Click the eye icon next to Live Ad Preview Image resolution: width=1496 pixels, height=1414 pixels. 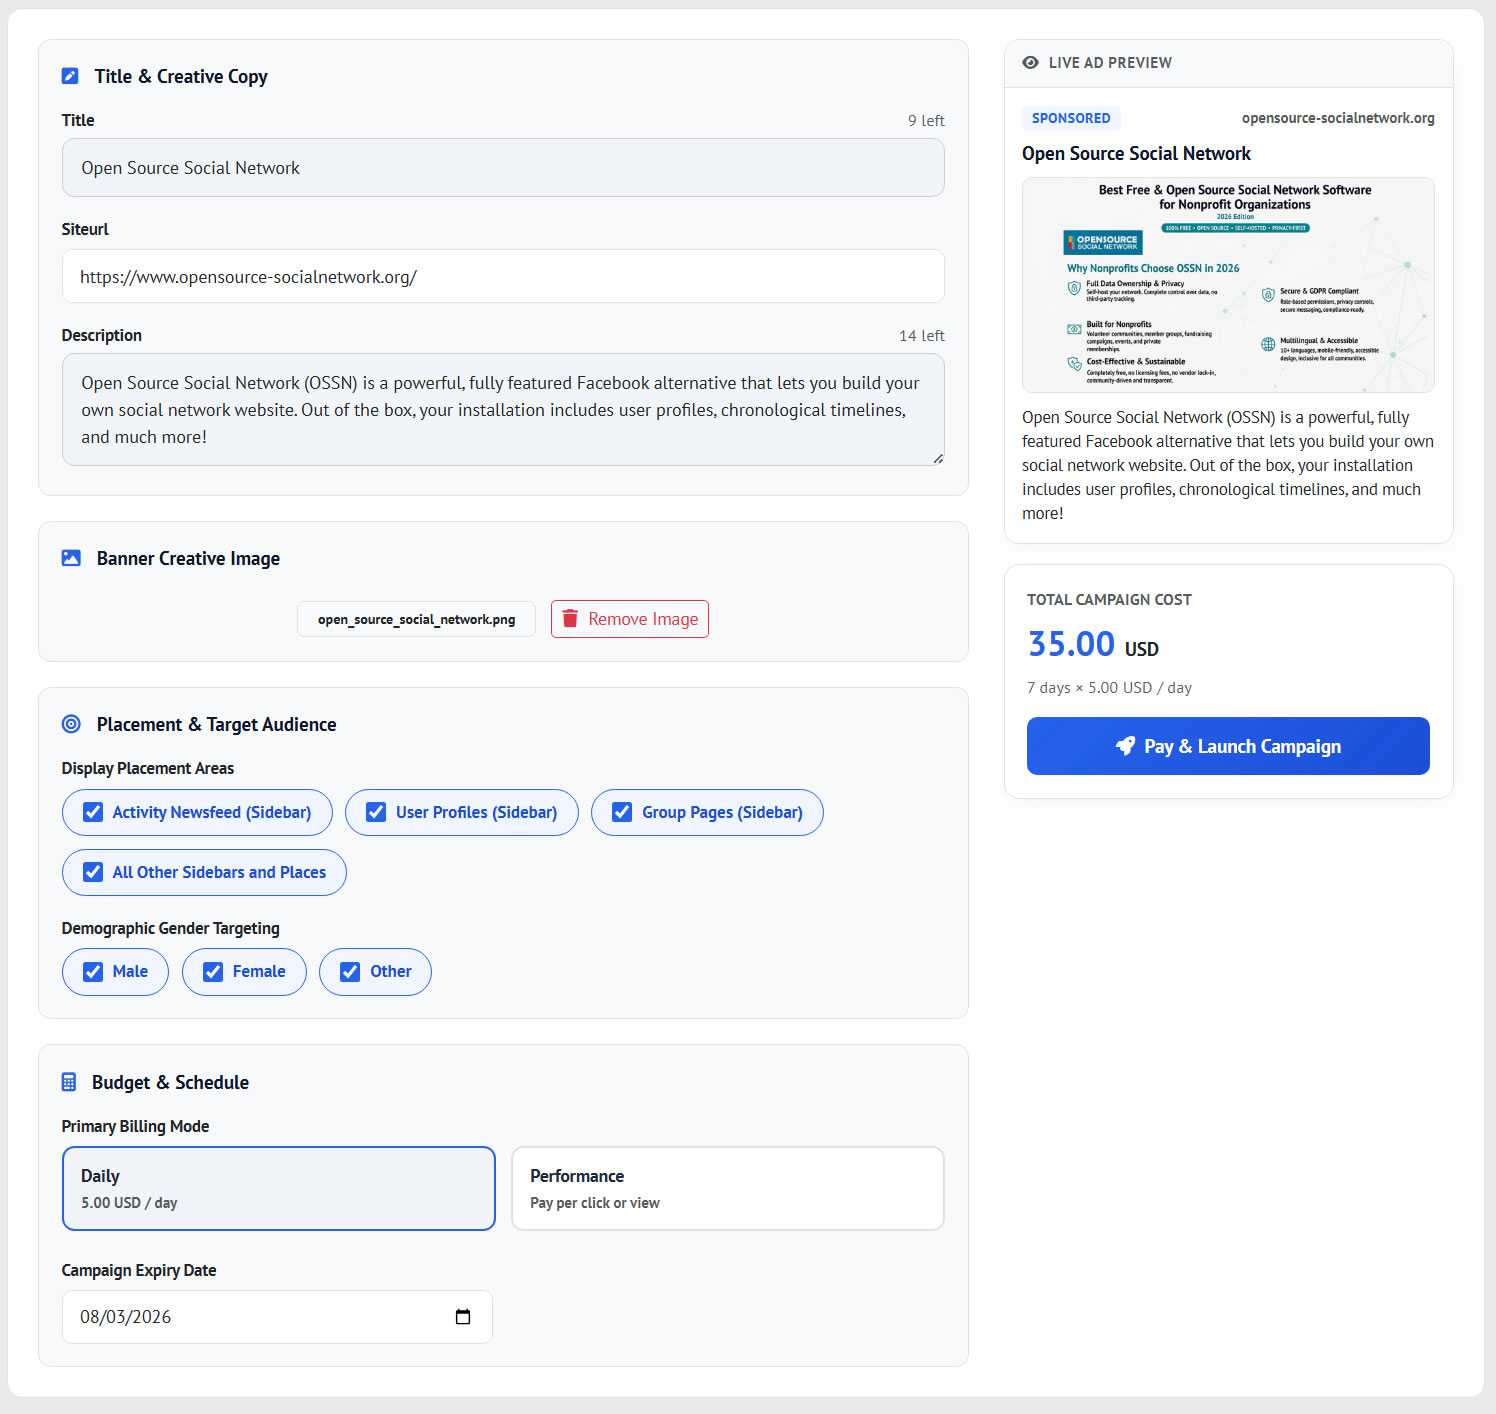tap(1031, 62)
